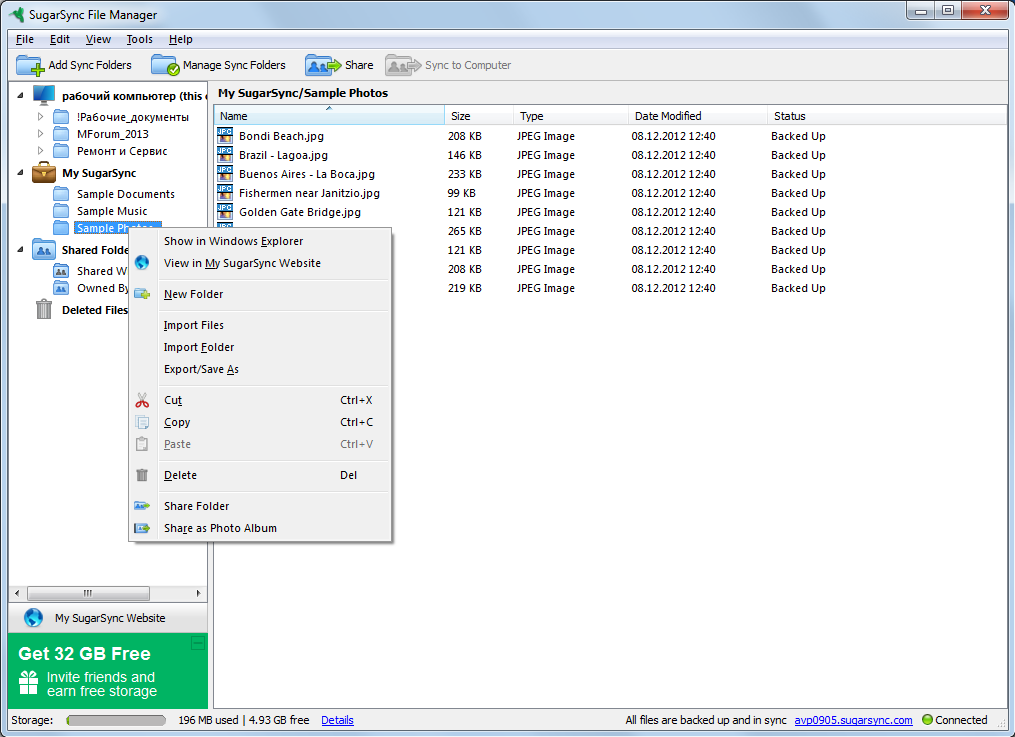Sort files by the Name column header

pos(329,116)
